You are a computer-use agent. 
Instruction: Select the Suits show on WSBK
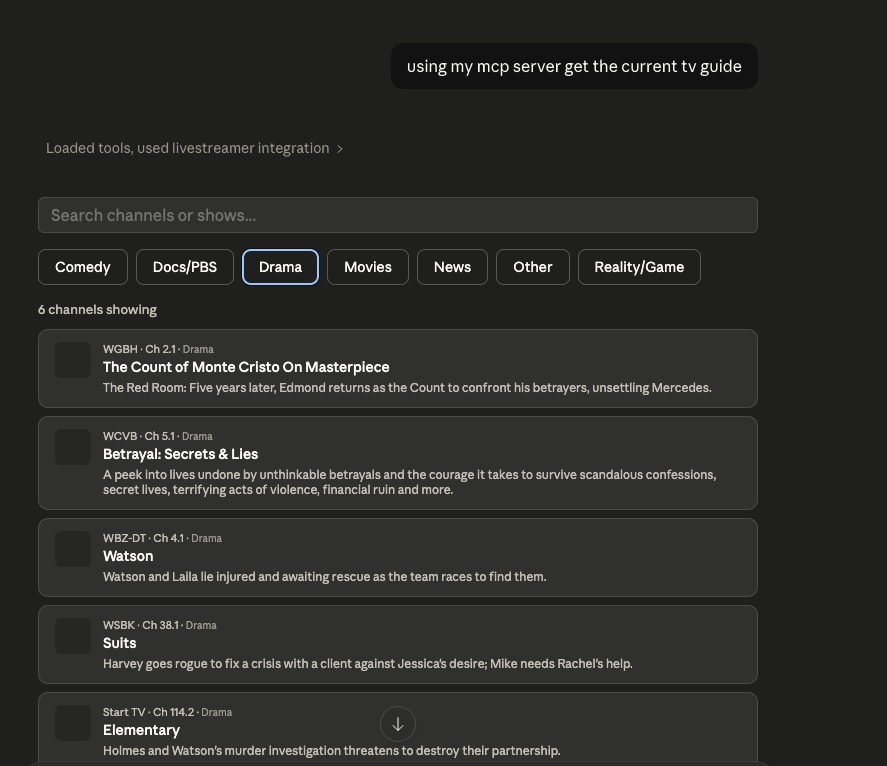pyautogui.click(x=119, y=643)
